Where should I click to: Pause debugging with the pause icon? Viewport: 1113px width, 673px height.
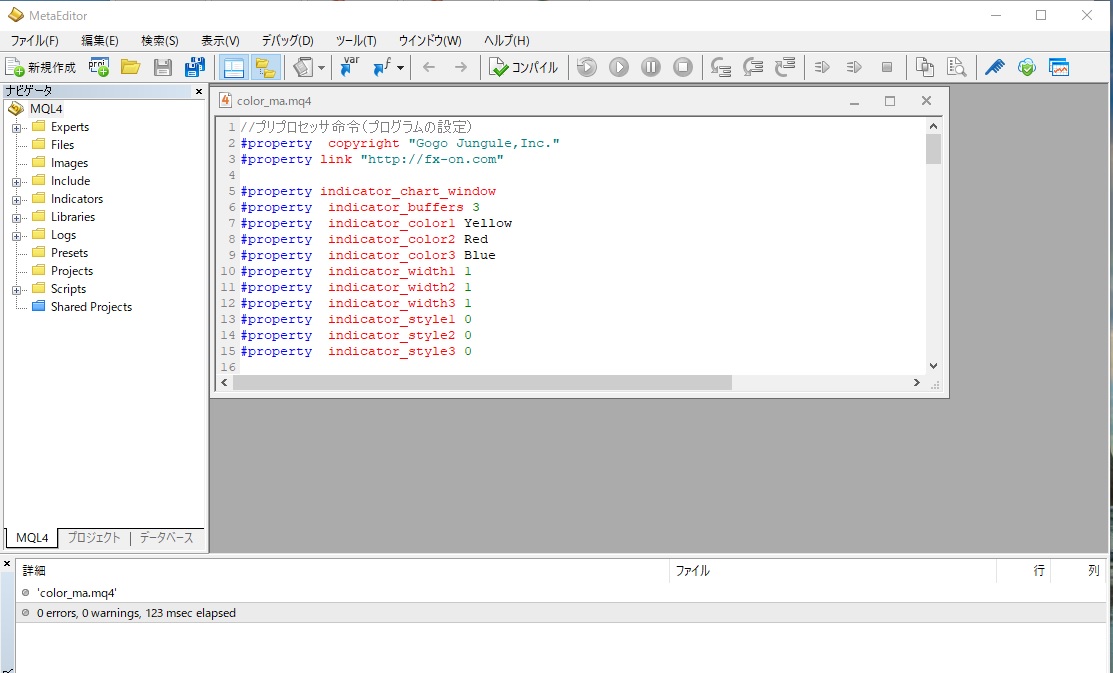click(x=651, y=67)
